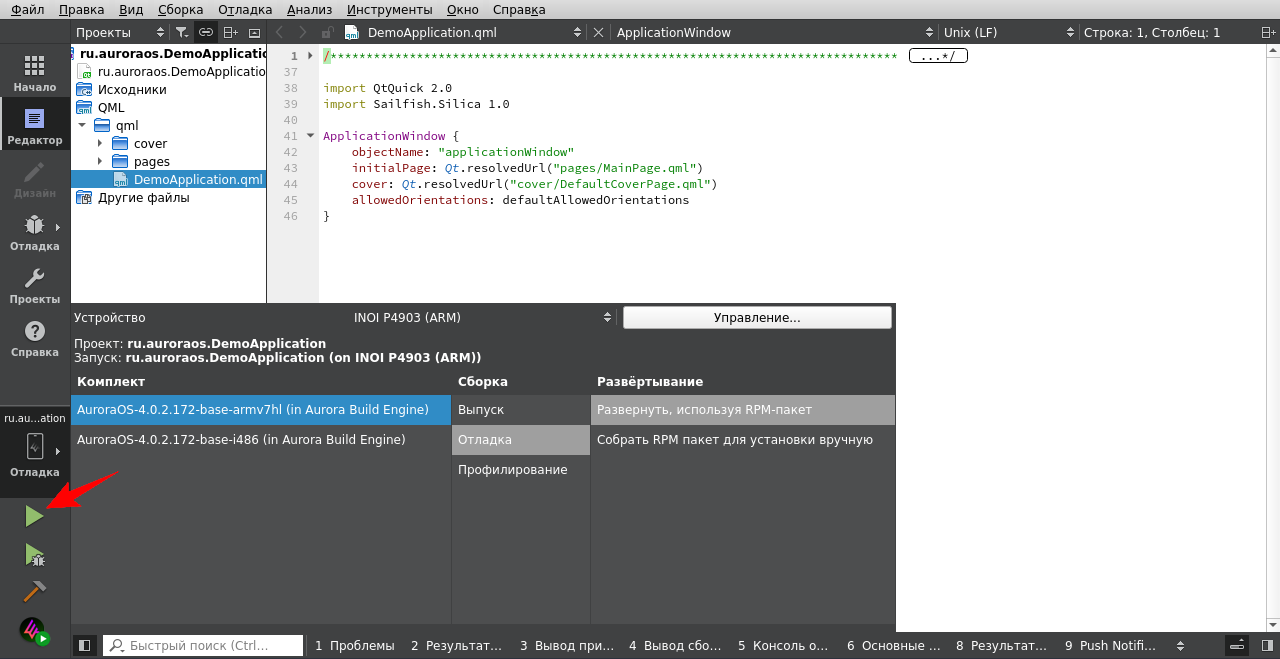
Task: Expand the pages folder
Action: [100, 161]
